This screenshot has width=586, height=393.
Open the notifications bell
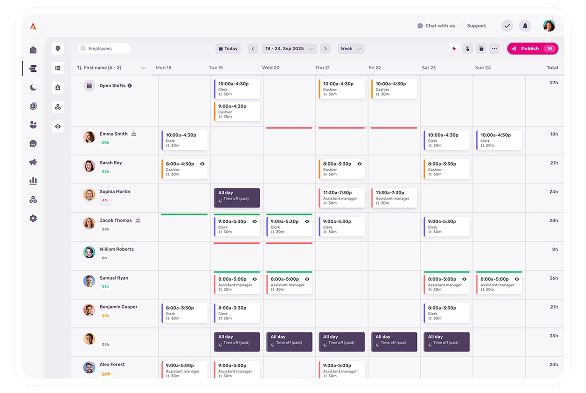coord(525,26)
